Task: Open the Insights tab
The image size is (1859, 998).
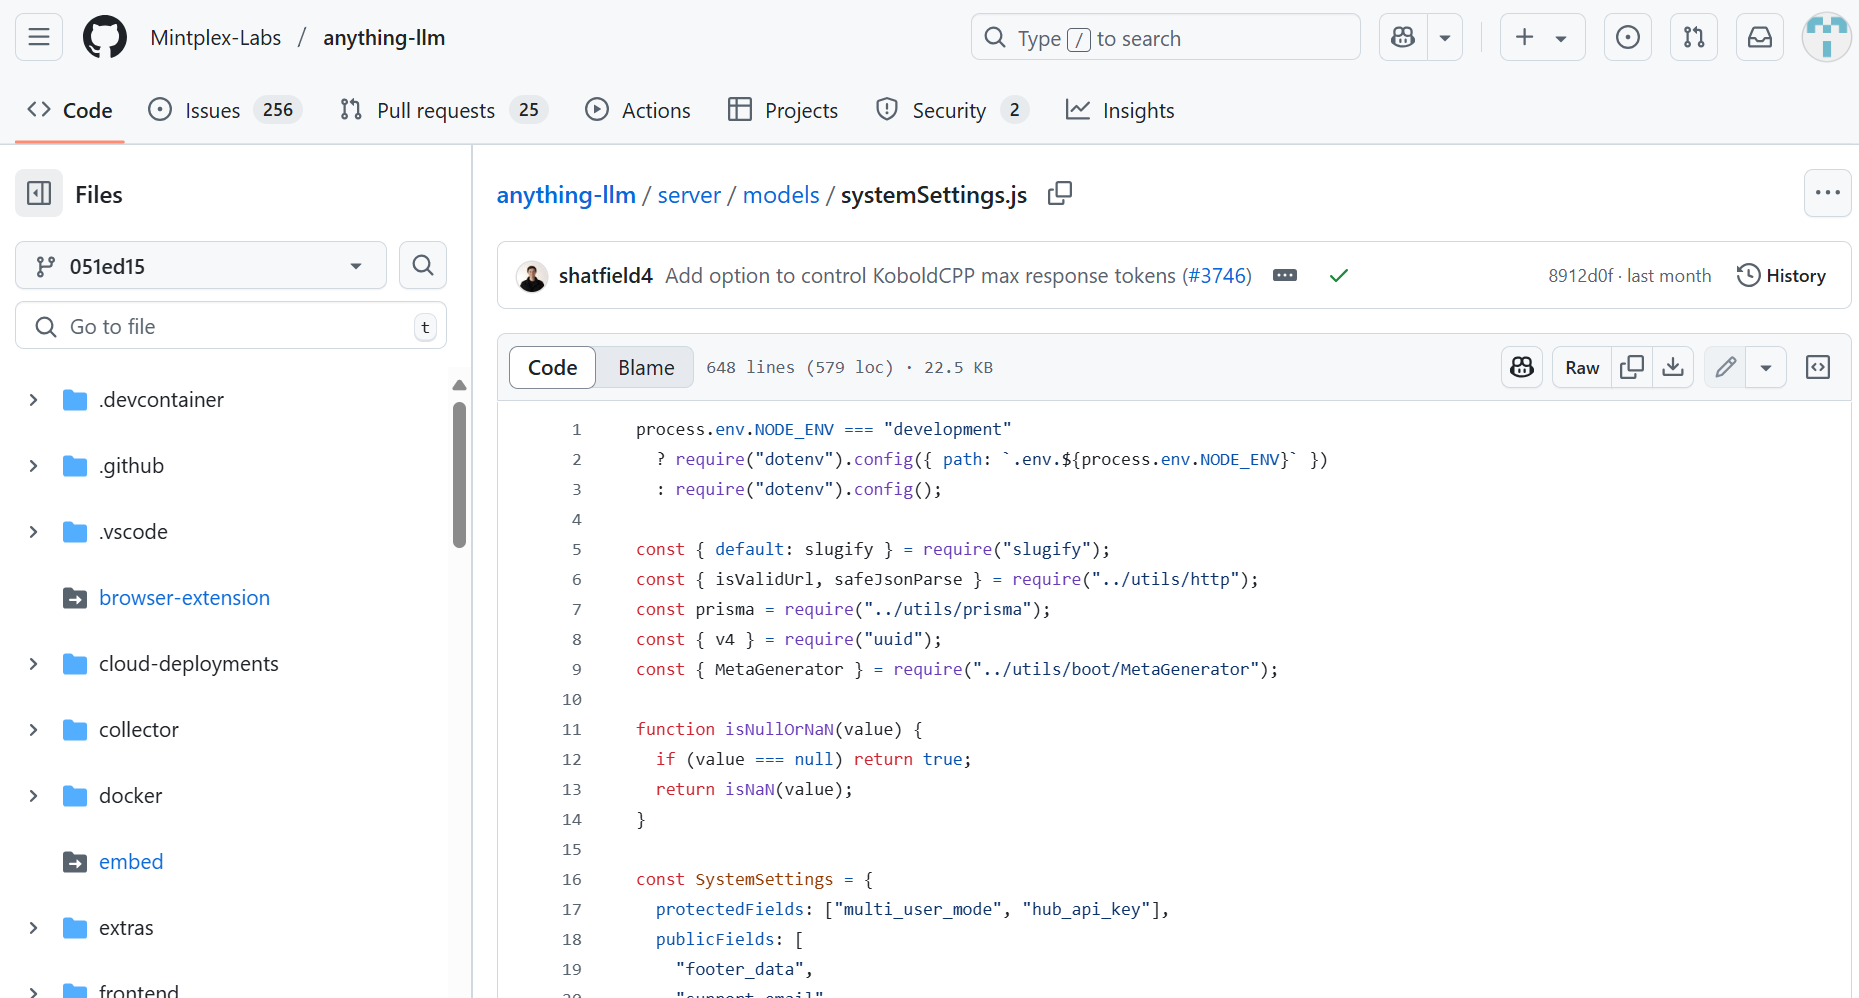Action: (x=1120, y=110)
